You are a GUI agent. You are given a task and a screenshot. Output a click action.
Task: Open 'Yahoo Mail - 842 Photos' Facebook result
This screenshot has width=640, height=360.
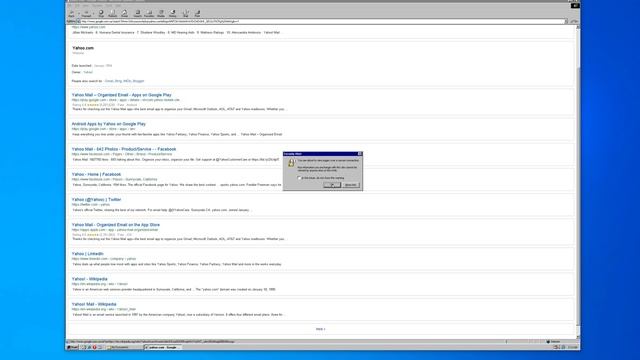point(124,149)
